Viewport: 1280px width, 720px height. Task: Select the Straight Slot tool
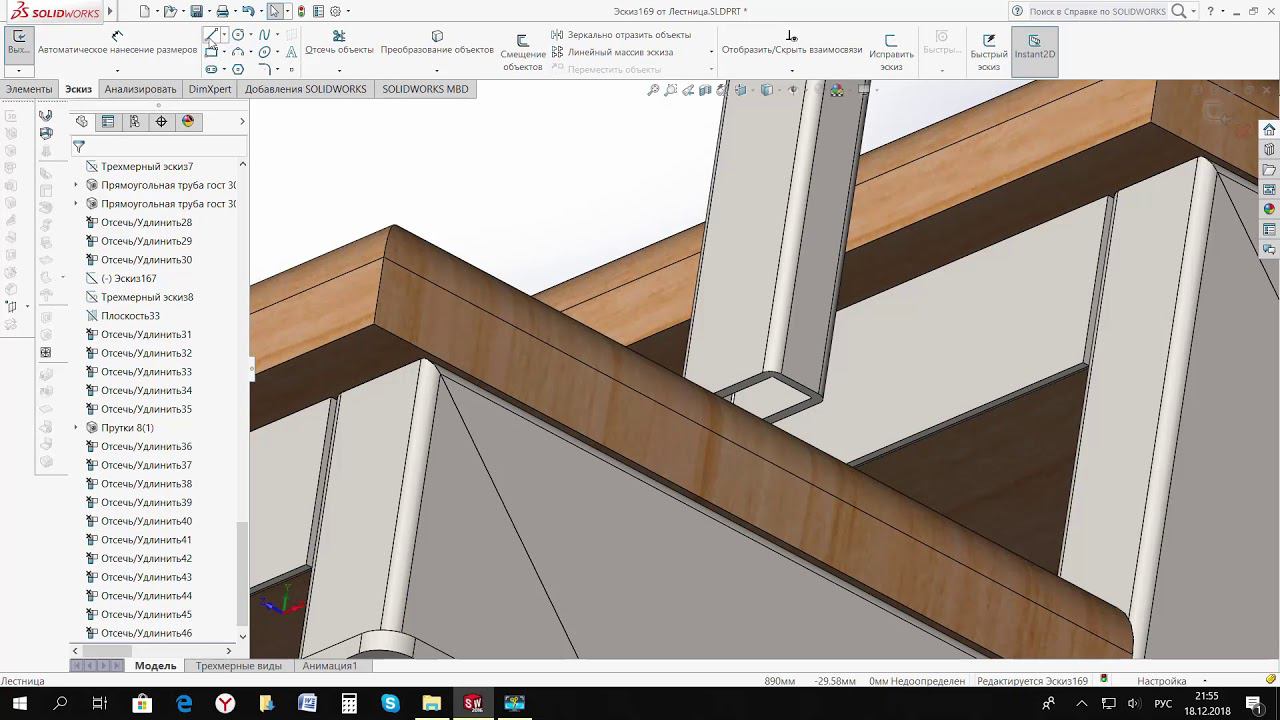211,70
